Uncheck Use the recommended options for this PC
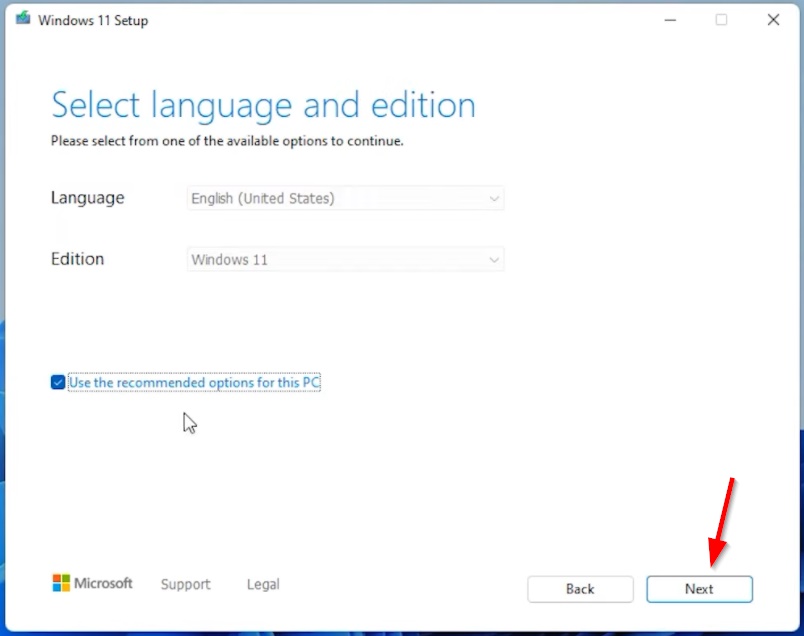The height and width of the screenshot is (636, 804). tap(58, 382)
